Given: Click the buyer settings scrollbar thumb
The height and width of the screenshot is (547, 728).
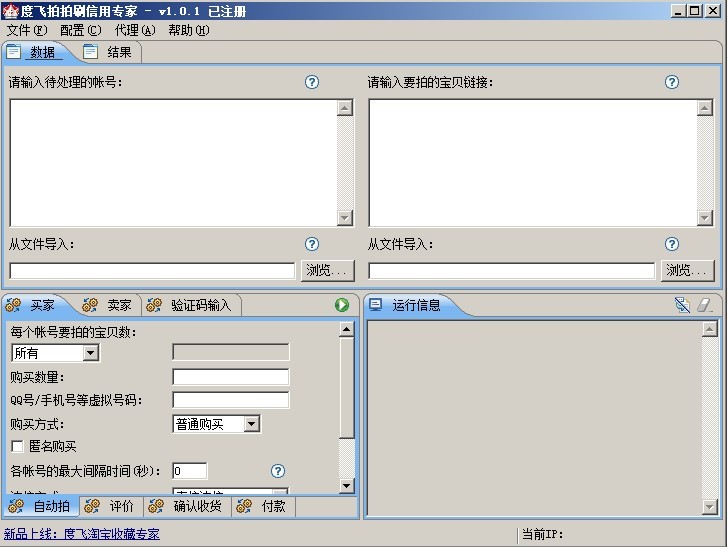Looking at the screenshot, I should point(346,387).
